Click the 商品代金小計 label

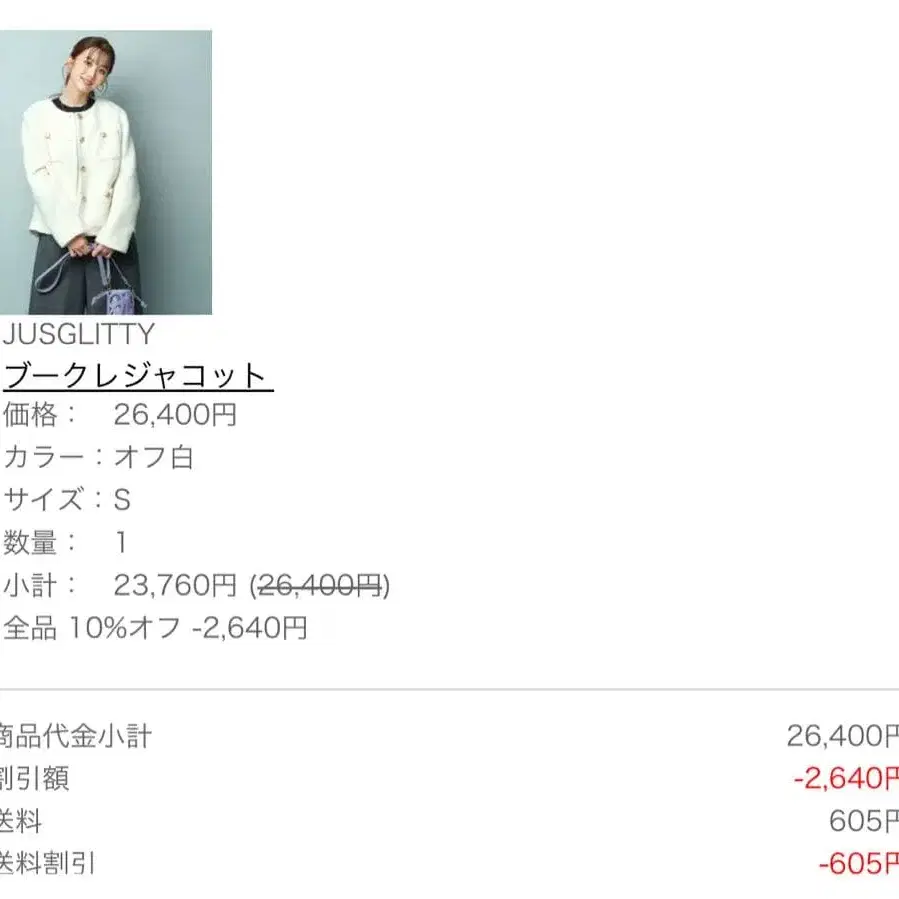tap(75, 736)
